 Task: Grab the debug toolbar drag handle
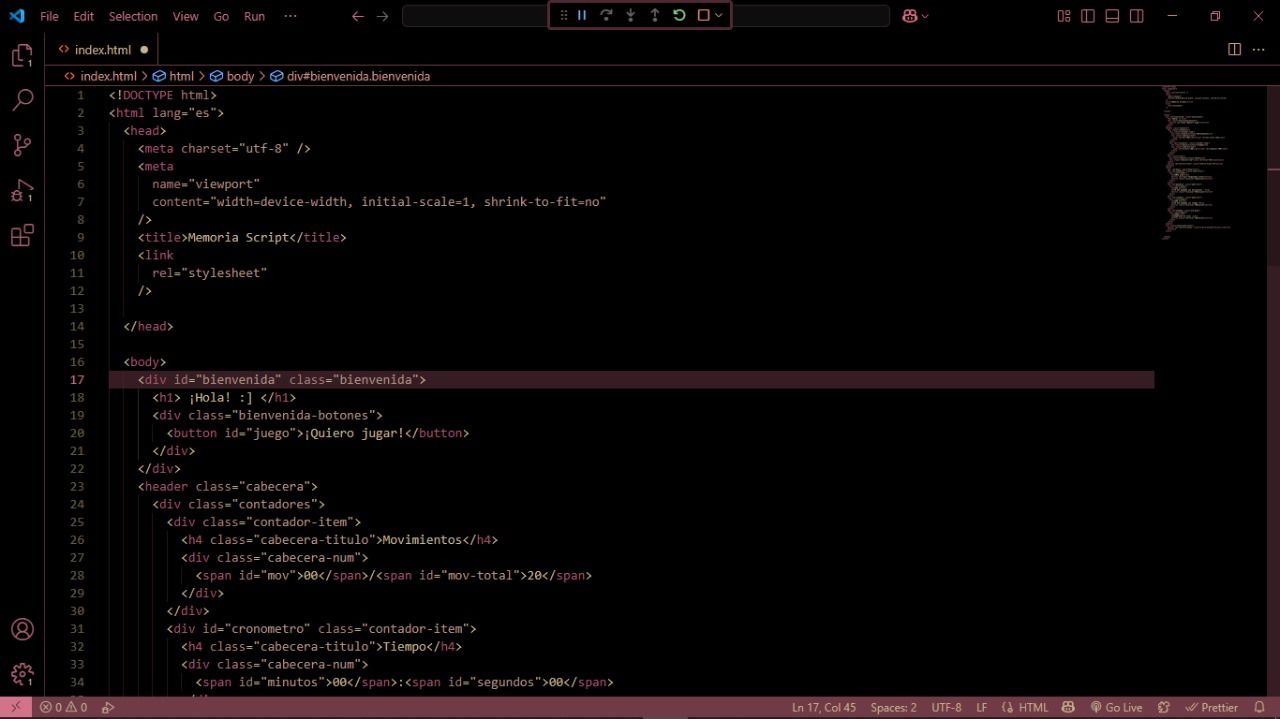click(x=563, y=15)
